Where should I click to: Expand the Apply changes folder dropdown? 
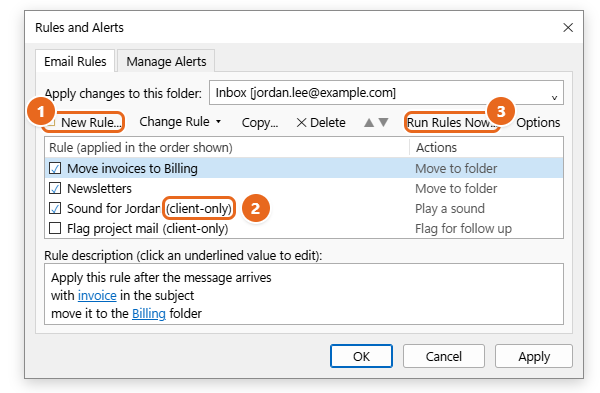pyautogui.click(x=554, y=98)
